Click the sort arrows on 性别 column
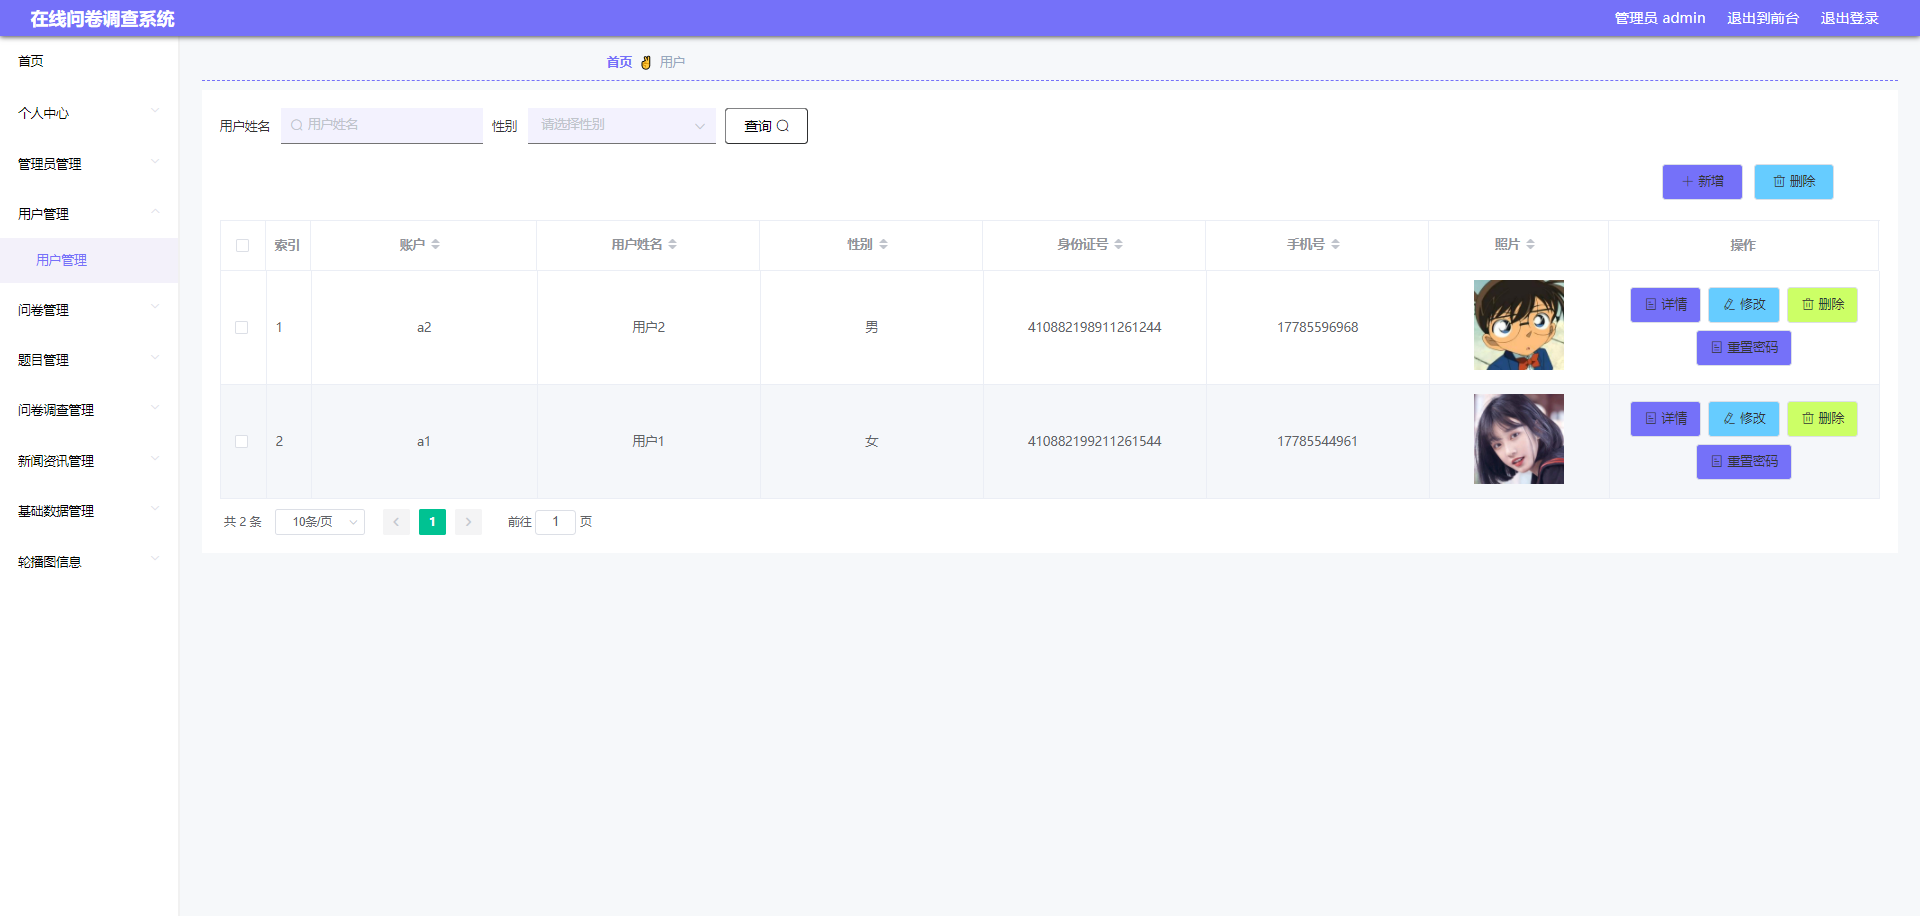Viewport: 1920px width, 916px height. click(883, 245)
